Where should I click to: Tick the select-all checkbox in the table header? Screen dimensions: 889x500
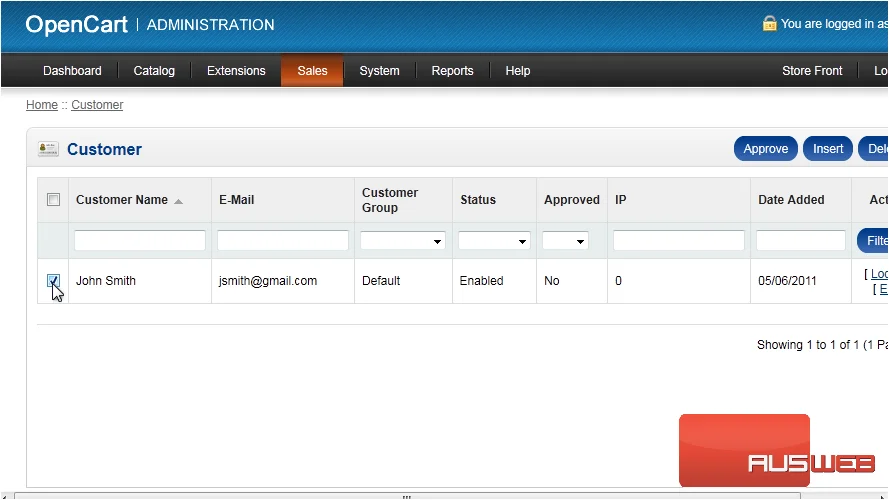(53, 200)
